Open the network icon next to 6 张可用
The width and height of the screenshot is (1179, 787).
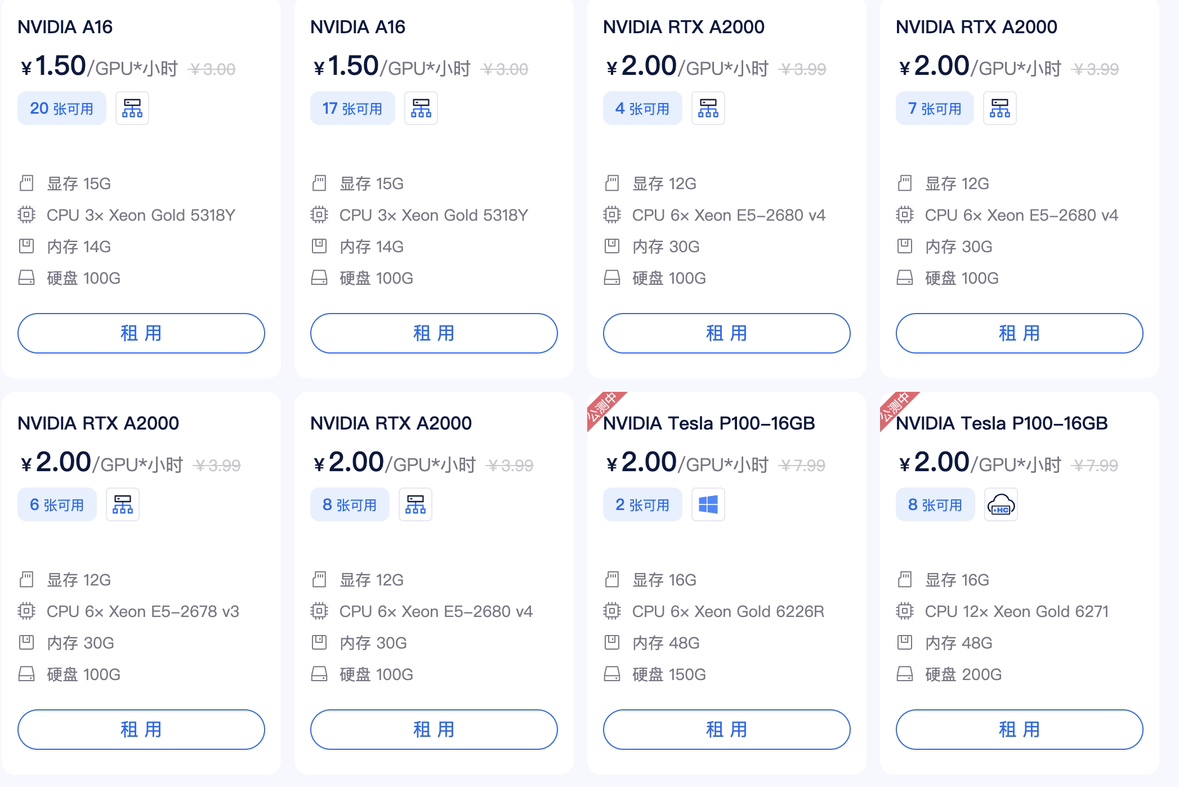point(123,504)
